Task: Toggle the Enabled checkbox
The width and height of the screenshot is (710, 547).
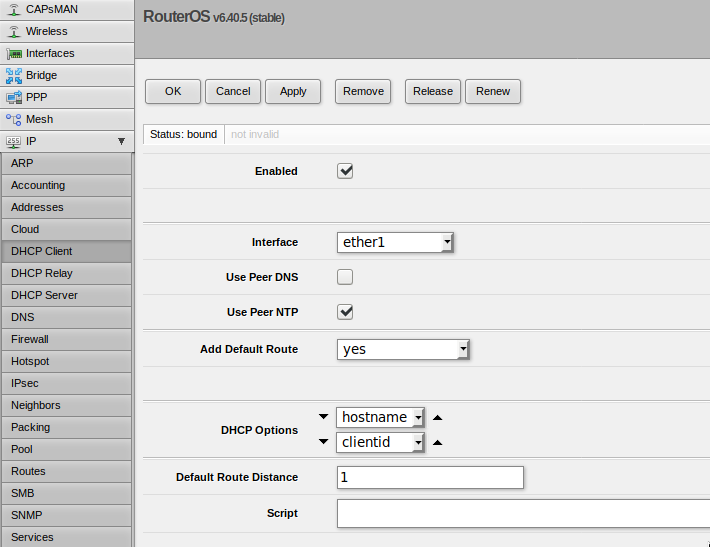Action: pos(345,171)
